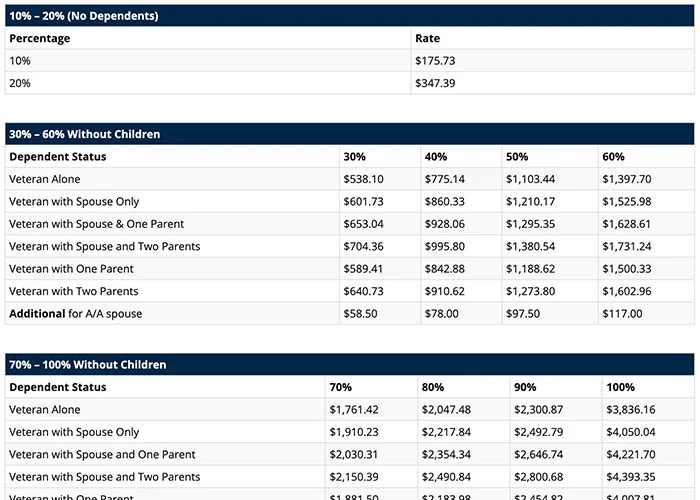
Task: Click the "10% – 20% (No Dependents)" table header
Action: pos(83,16)
